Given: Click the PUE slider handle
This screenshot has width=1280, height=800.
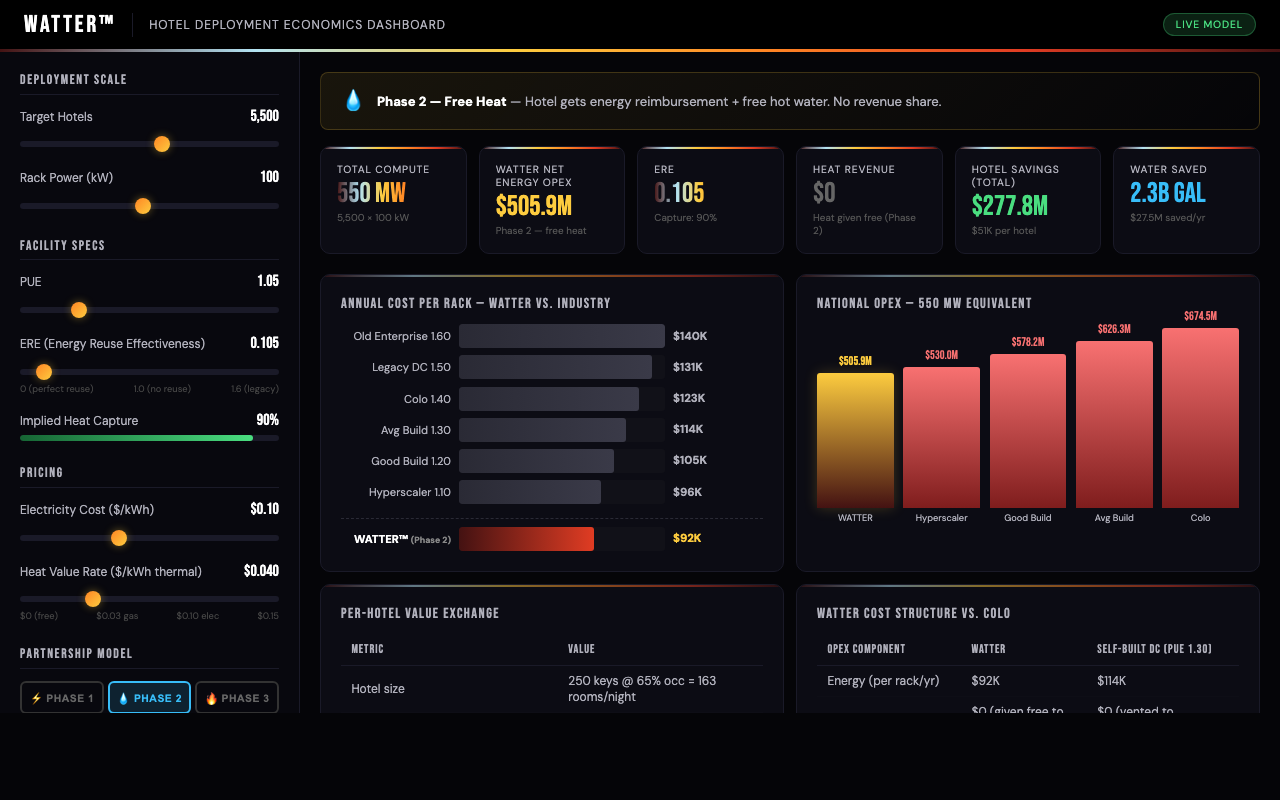Looking at the screenshot, I should [x=79, y=310].
